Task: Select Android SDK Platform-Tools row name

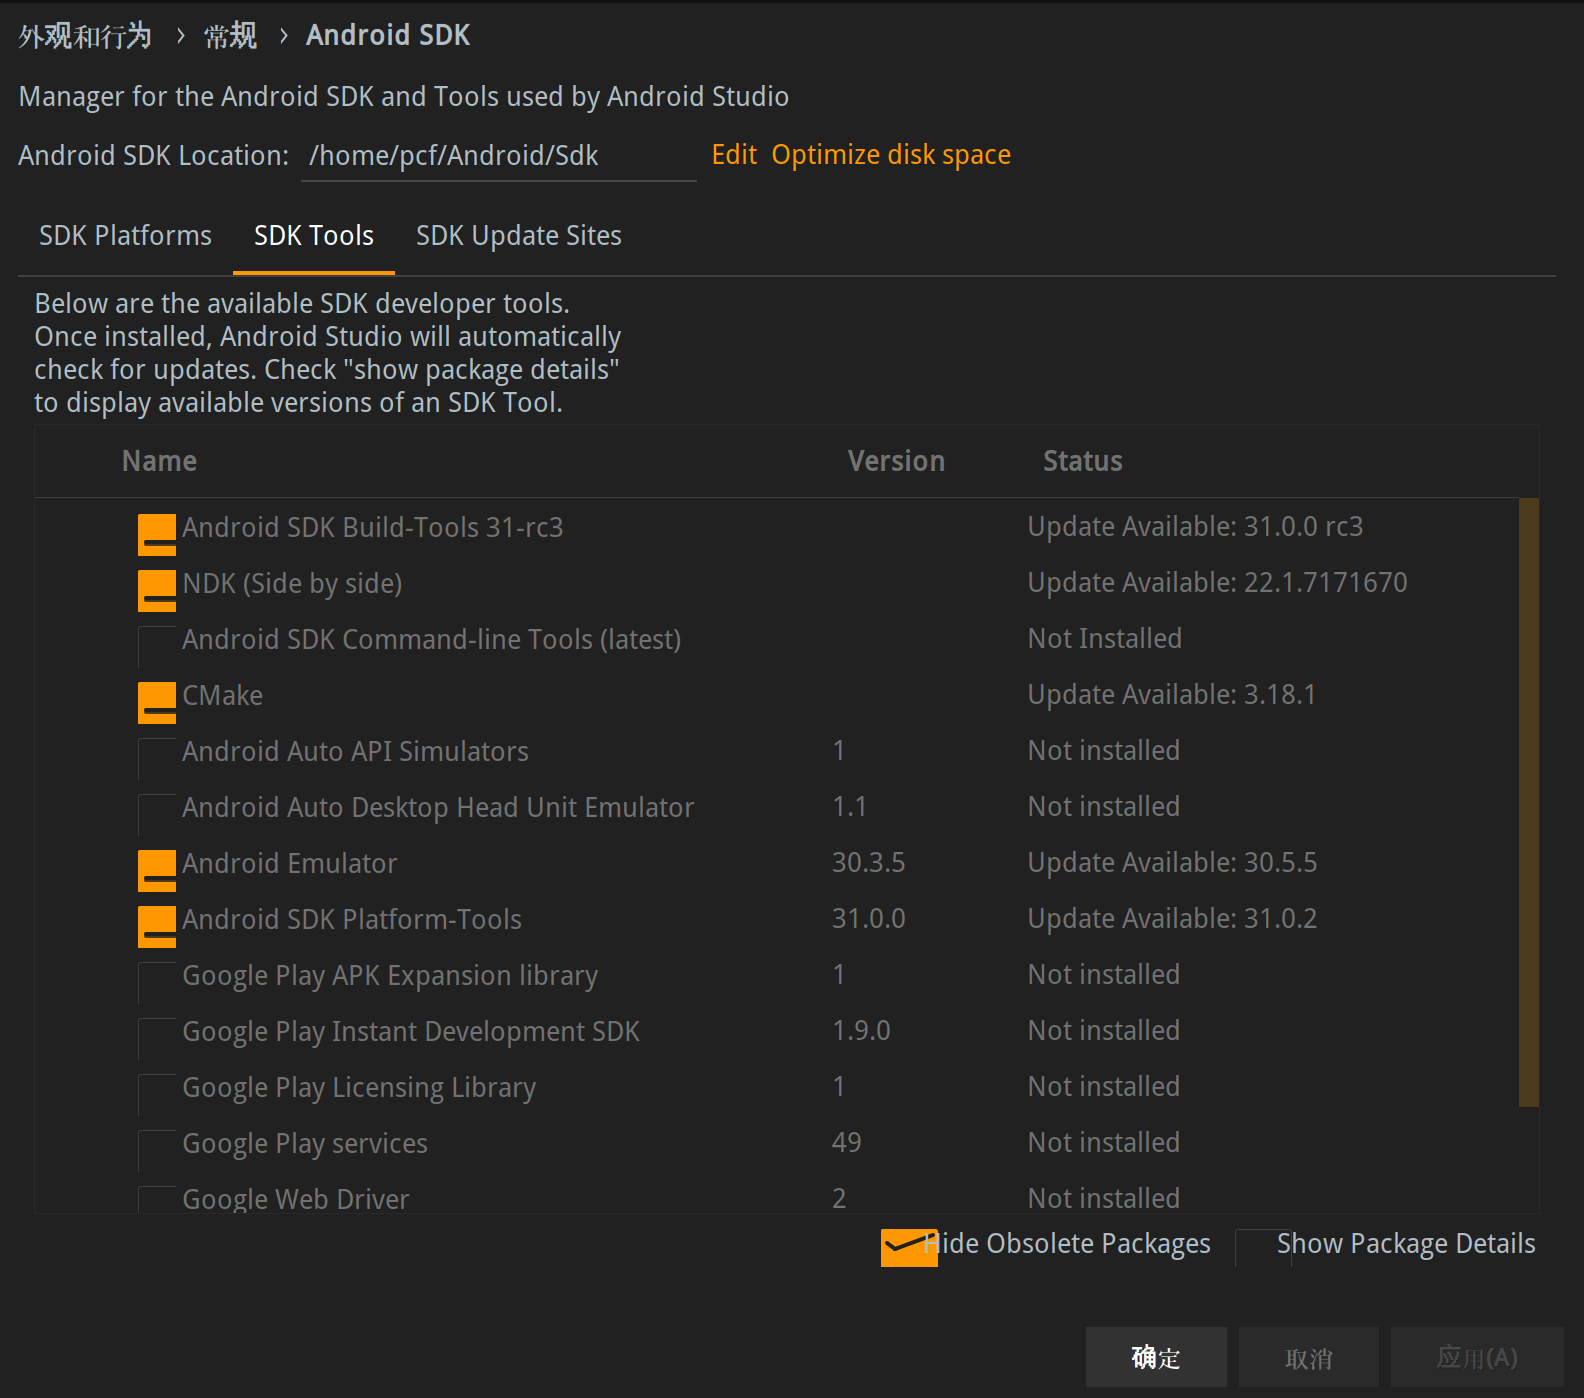Action: [x=351, y=920]
